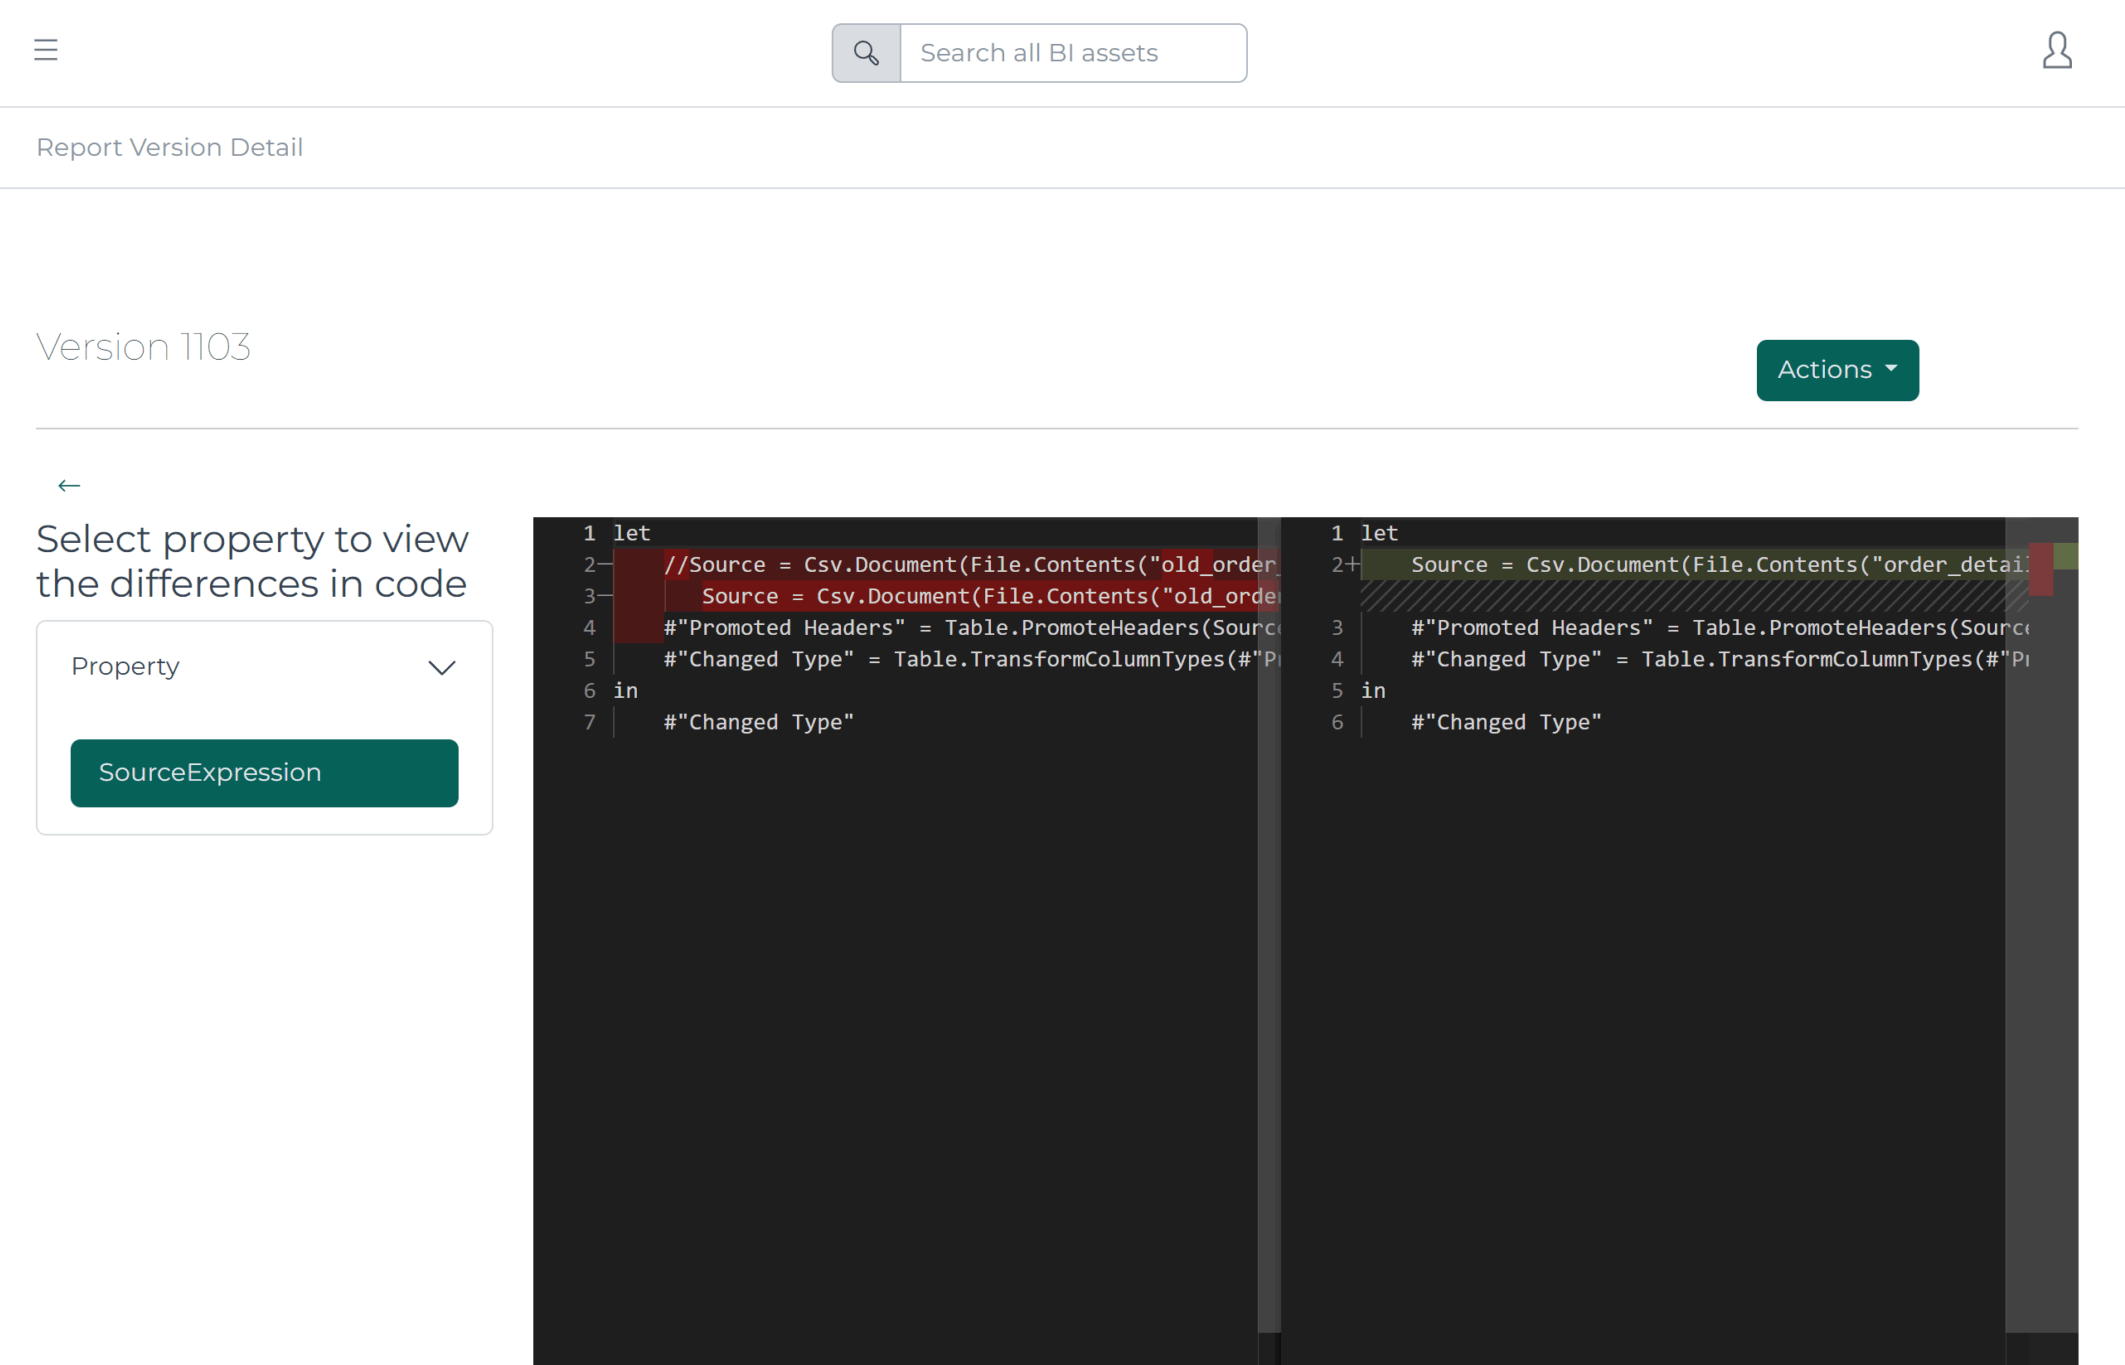This screenshot has width=2125, height=1365.
Task: Click the minus marker on left line 3
Action: [605, 597]
